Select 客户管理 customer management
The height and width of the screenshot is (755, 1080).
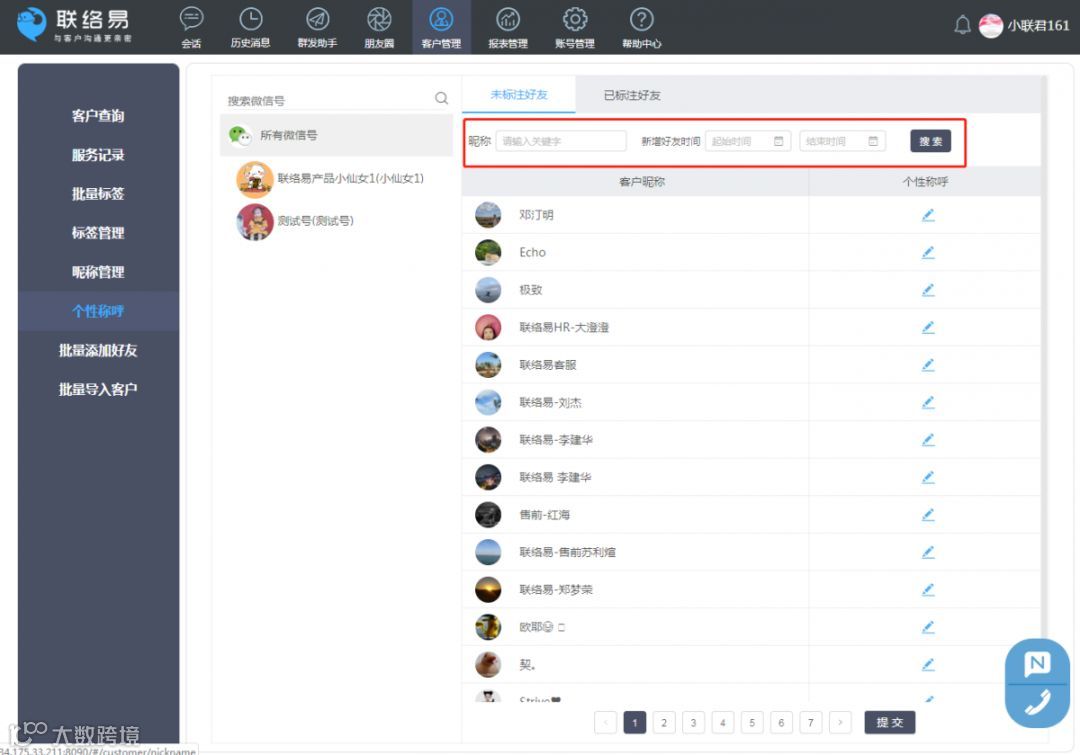[441, 27]
